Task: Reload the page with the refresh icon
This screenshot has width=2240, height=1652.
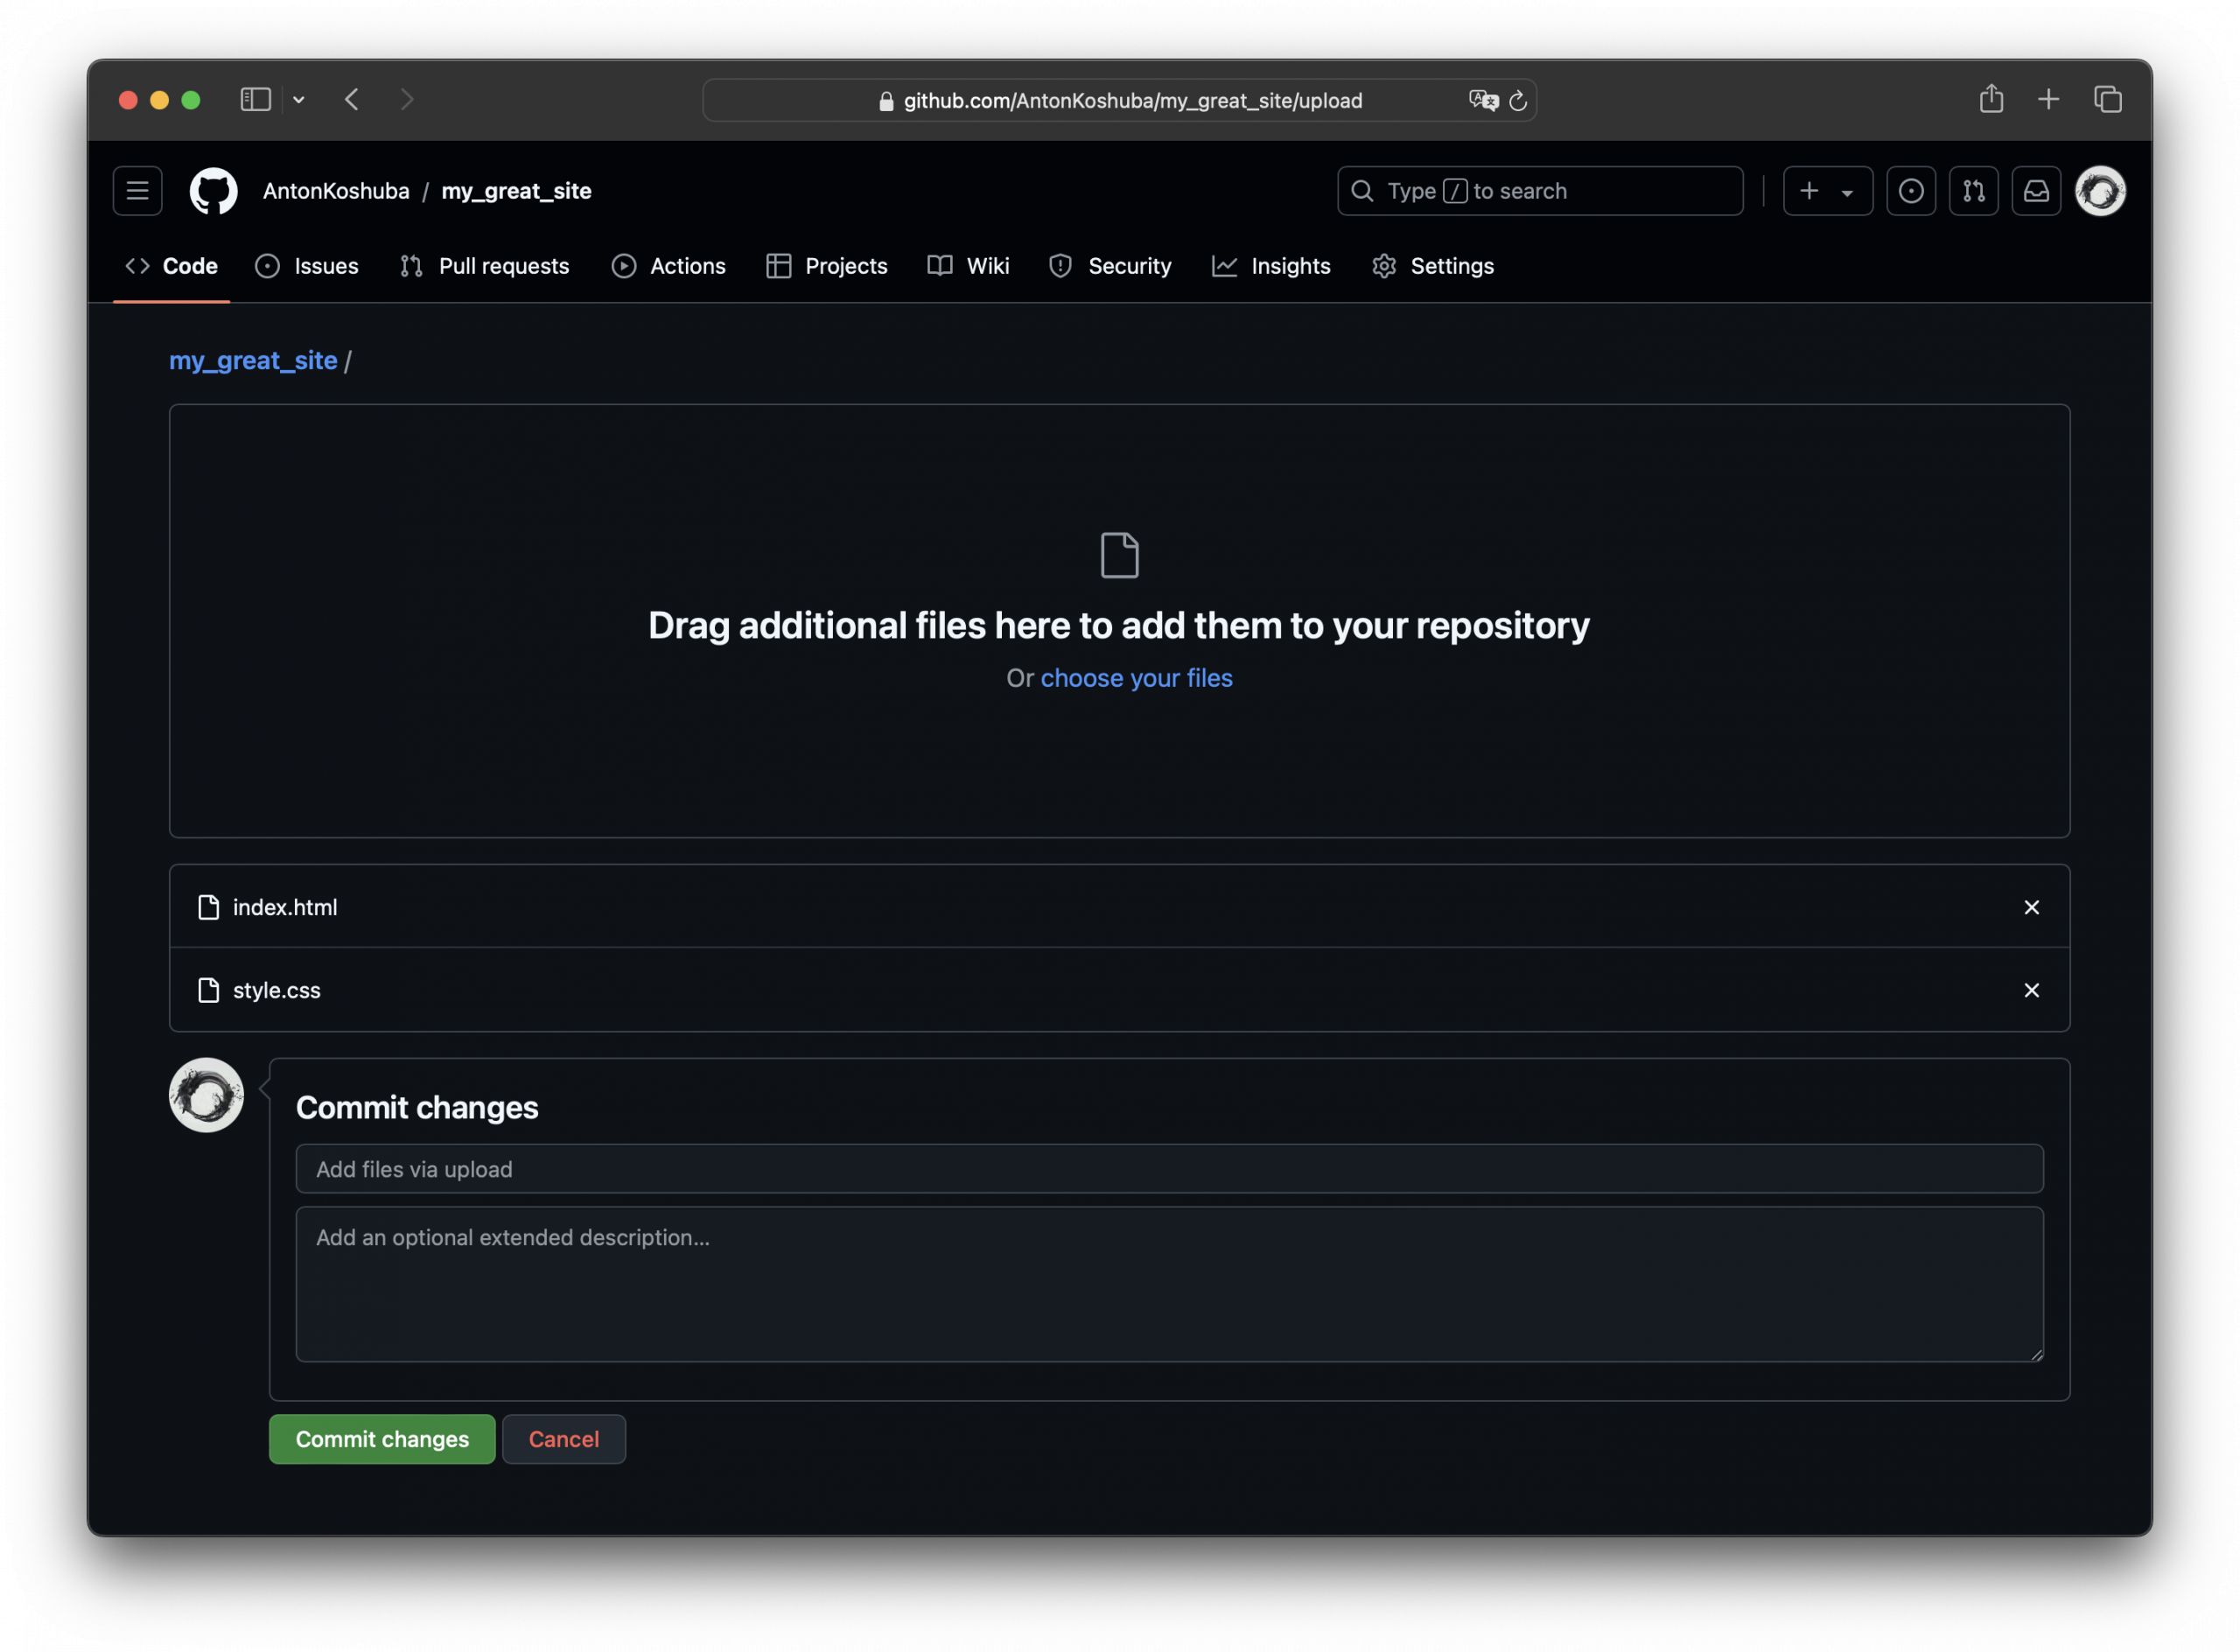Action: [x=1518, y=100]
